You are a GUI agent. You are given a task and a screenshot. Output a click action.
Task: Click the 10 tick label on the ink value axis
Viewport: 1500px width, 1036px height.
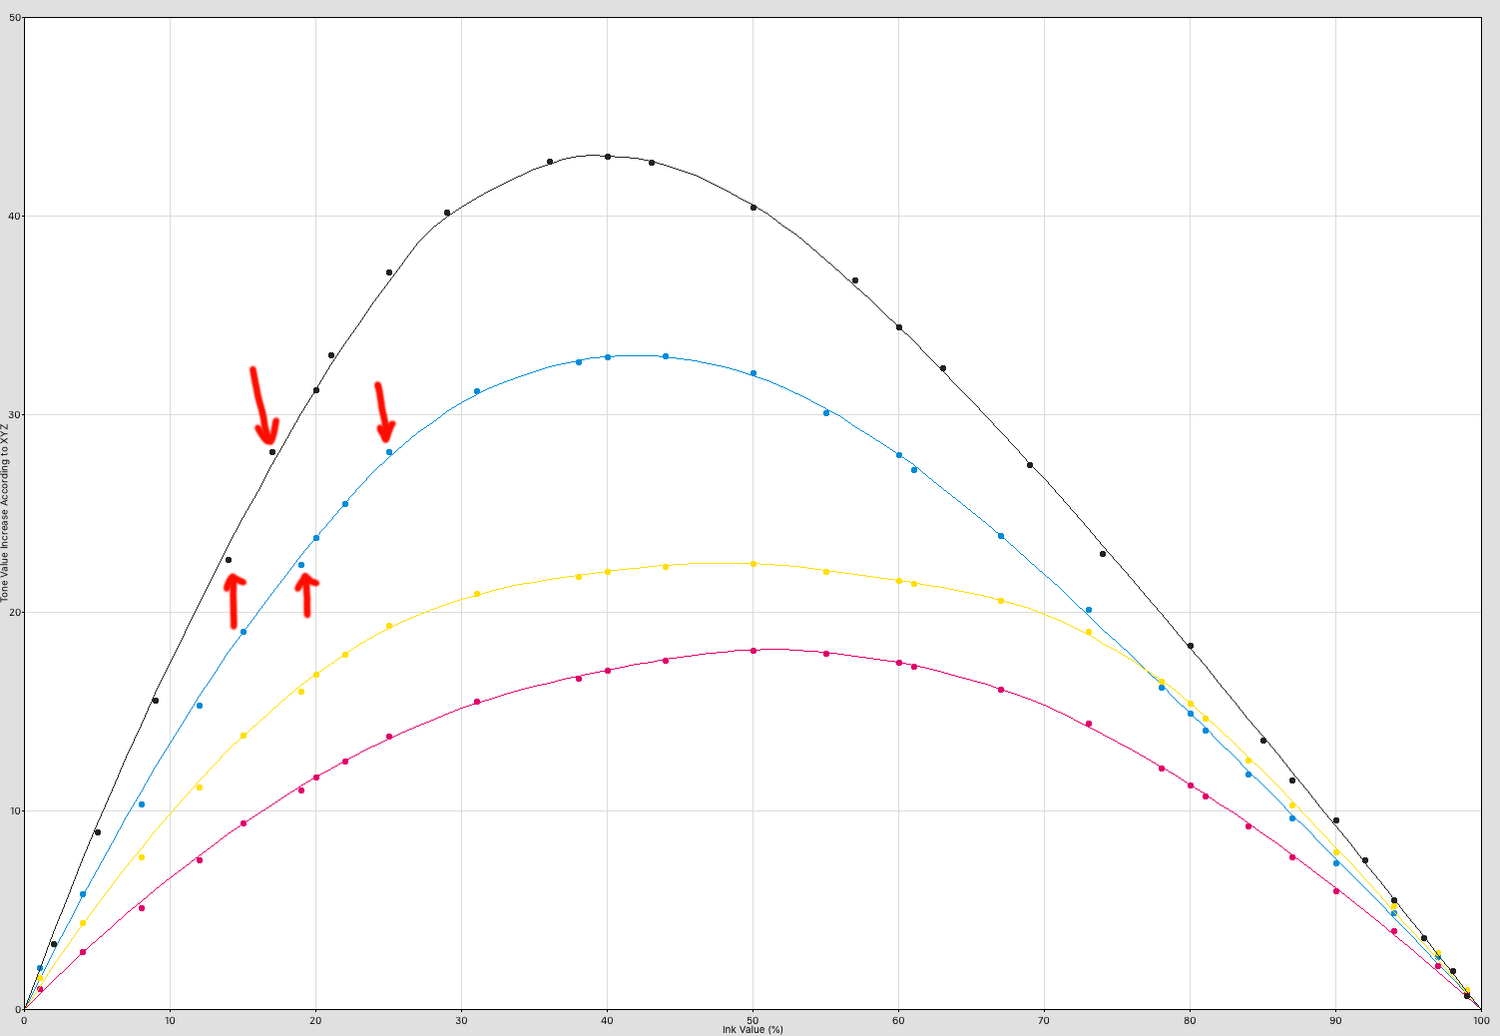pos(169,1021)
